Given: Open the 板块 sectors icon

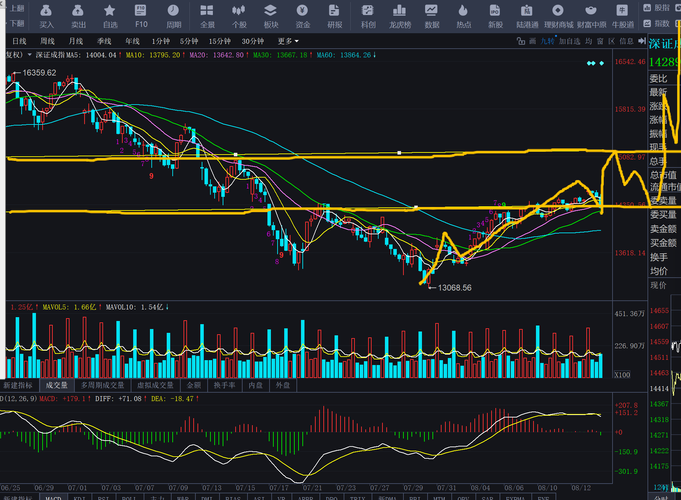Looking at the screenshot, I should 271,16.
